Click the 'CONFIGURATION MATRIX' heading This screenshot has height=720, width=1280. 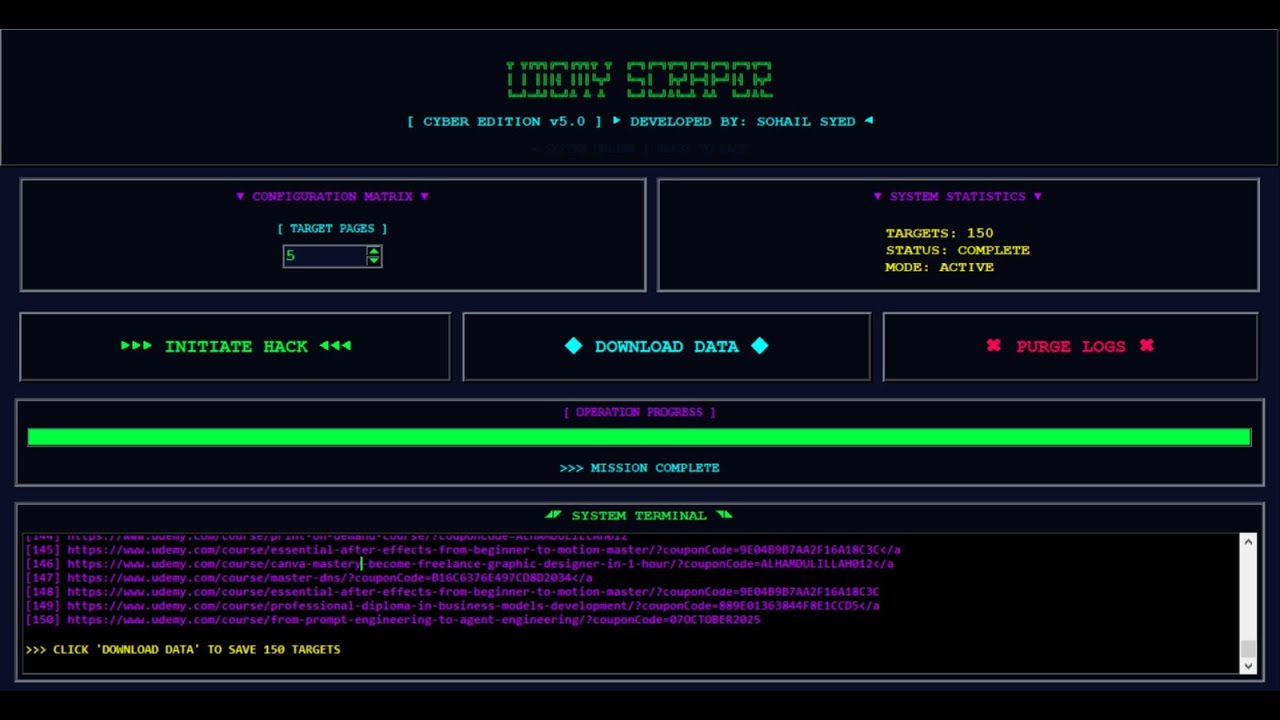(332, 196)
